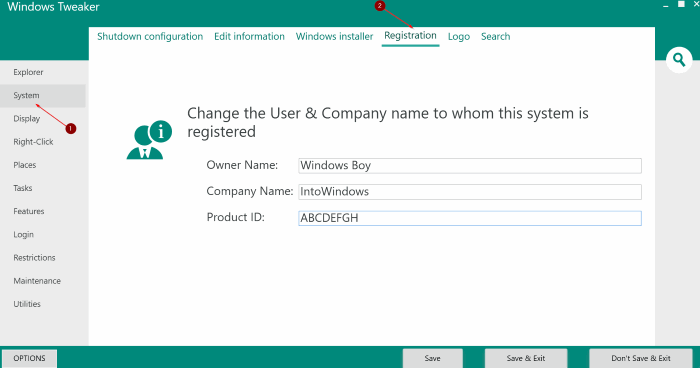The height and width of the screenshot is (368, 700).
Task: Click the Windows Tweaker title text
Action: coord(53,7)
